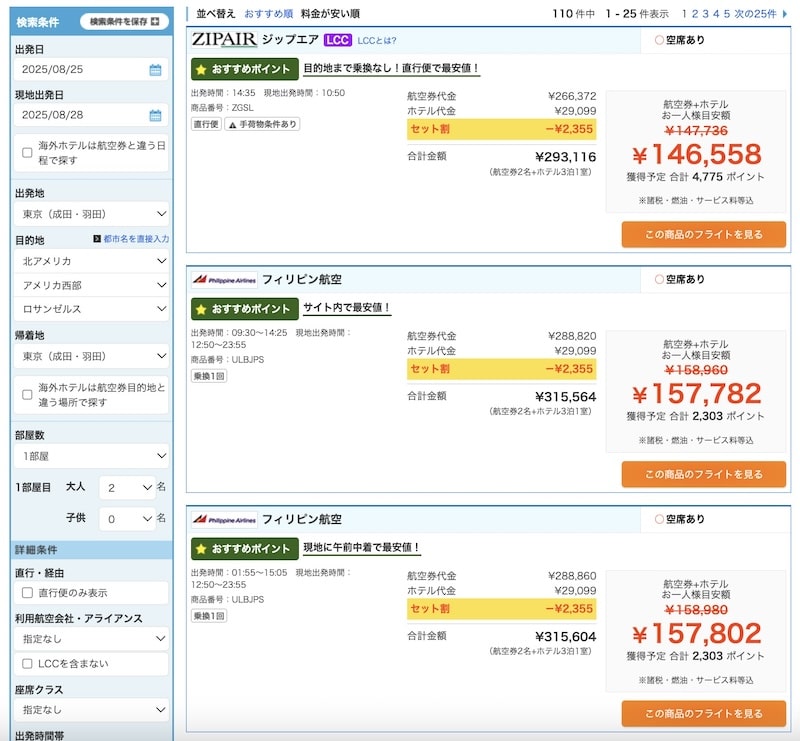The height and width of the screenshot is (741, 800).
Task: Open the アメリカ西部 area dropdown
Action: [91, 285]
